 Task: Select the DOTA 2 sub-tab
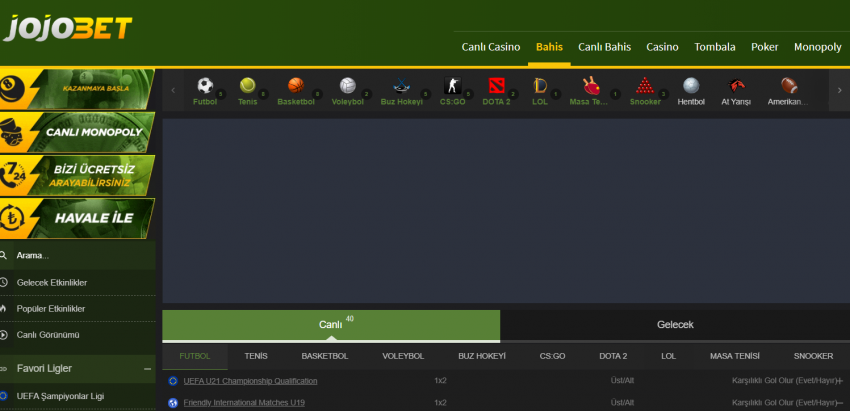tap(613, 356)
